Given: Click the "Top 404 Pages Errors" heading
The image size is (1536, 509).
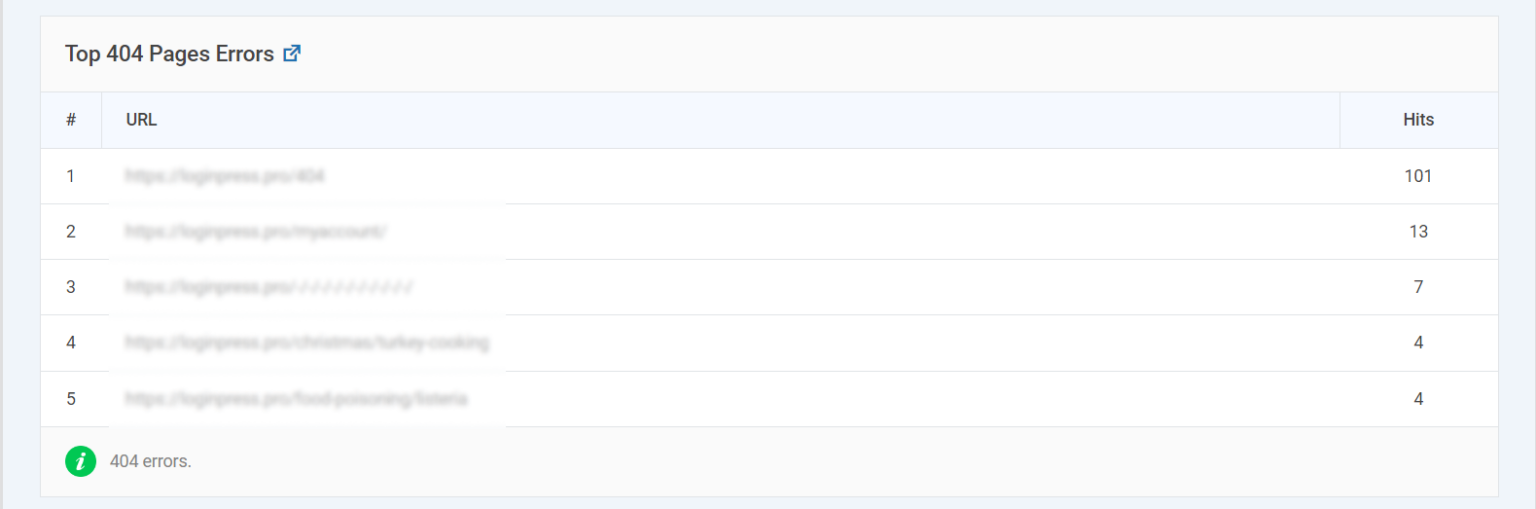Looking at the screenshot, I should pyautogui.click(x=169, y=54).
